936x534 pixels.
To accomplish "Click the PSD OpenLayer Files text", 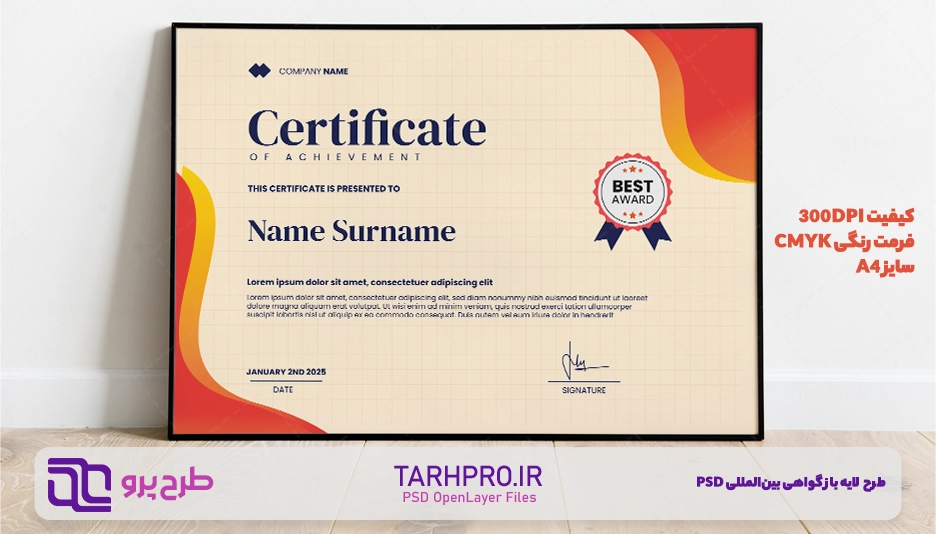I will (468, 497).
